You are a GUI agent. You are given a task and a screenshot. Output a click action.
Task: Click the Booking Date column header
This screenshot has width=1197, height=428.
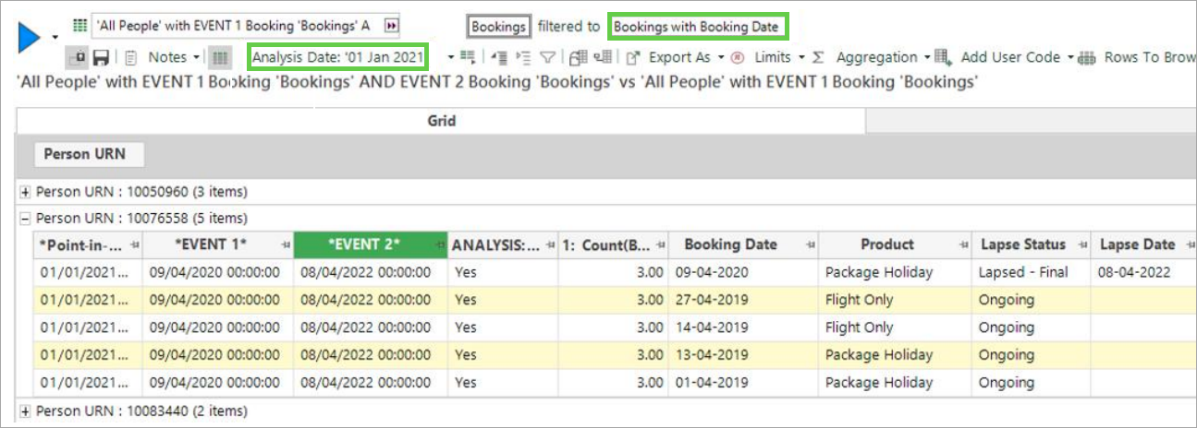(x=733, y=245)
